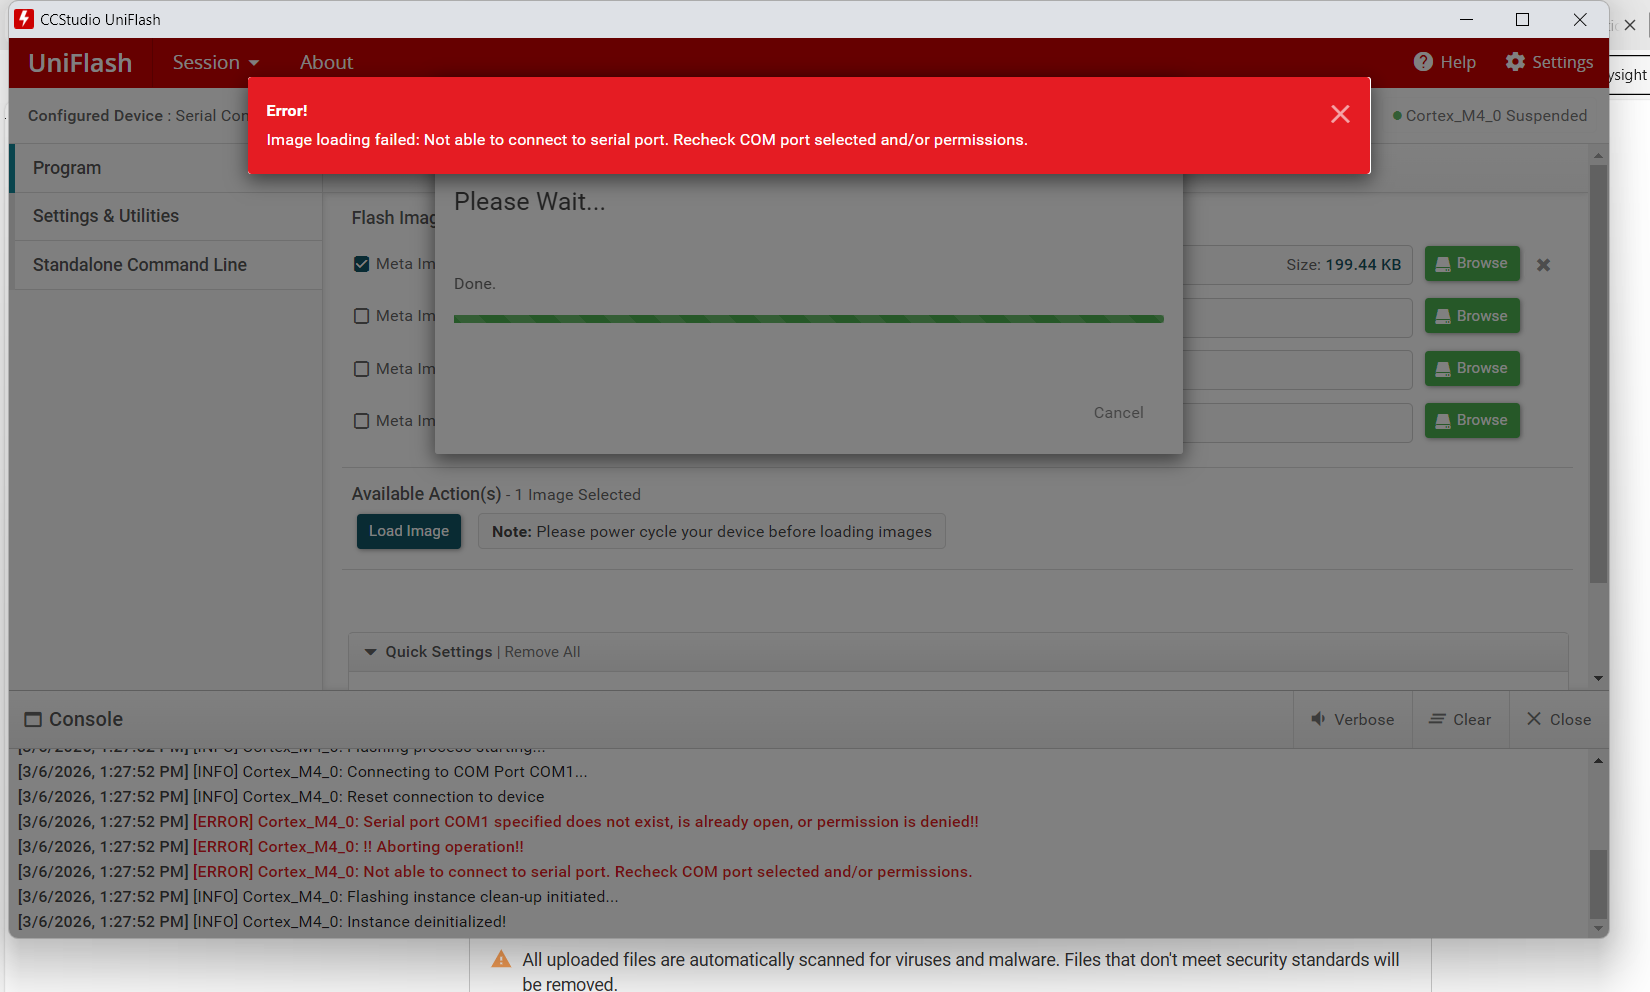Screen dimensions: 1650x992
Task: Close the Console panel
Action: 1558,719
